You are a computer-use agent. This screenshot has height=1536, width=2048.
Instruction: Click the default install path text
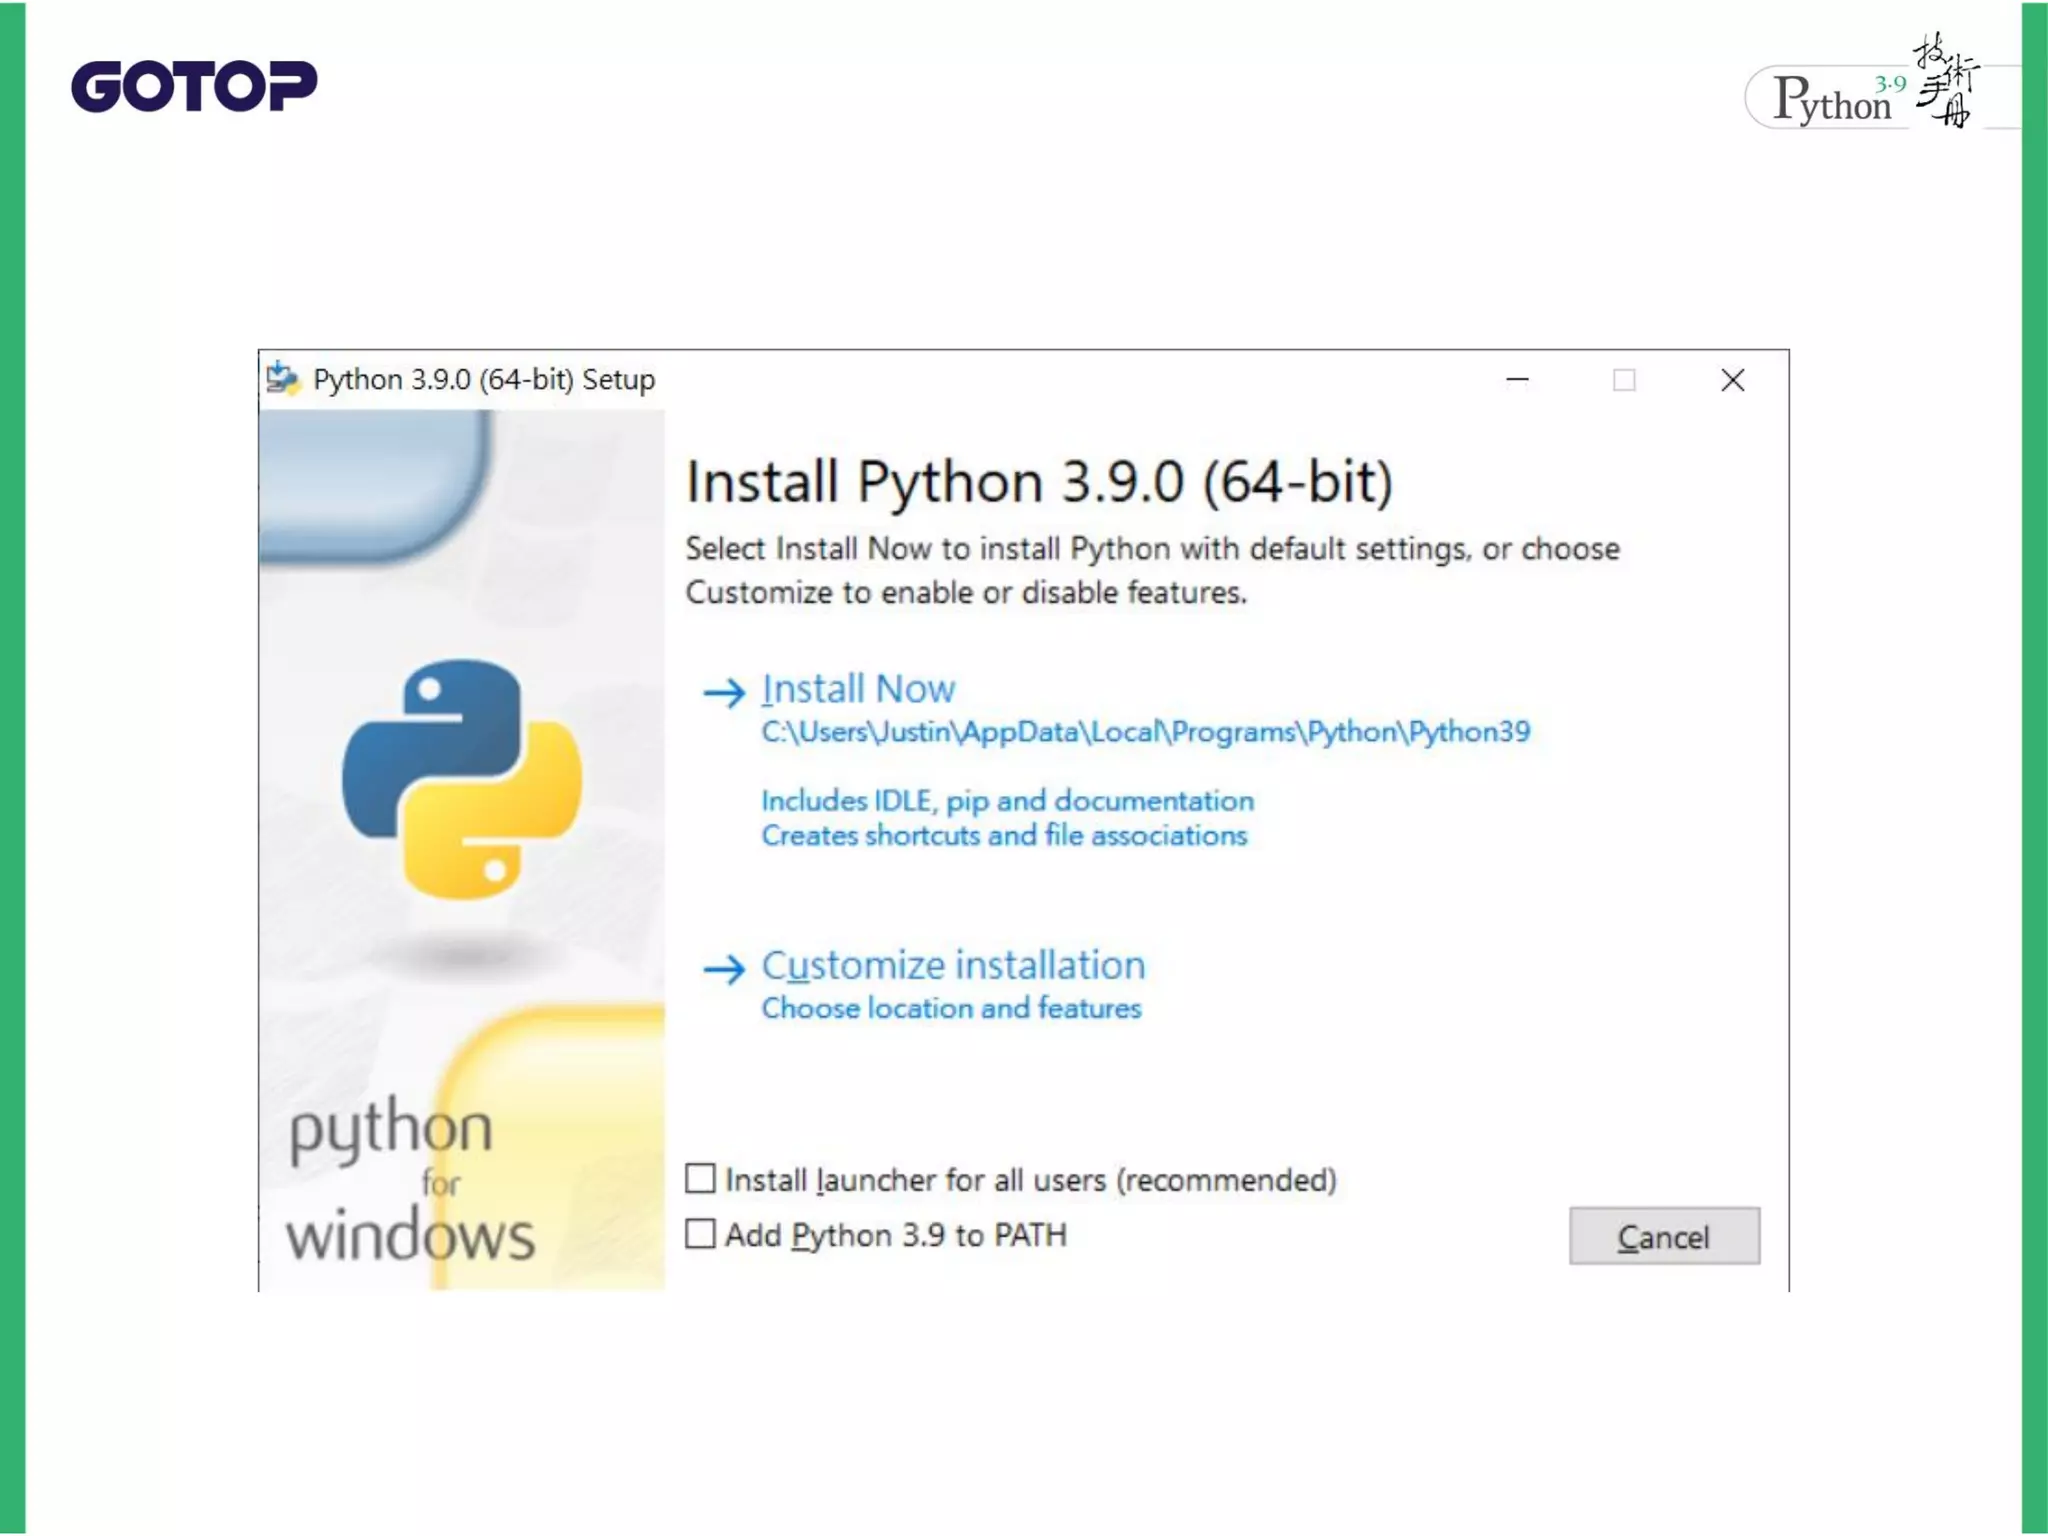pyautogui.click(x=1145, y=732)
